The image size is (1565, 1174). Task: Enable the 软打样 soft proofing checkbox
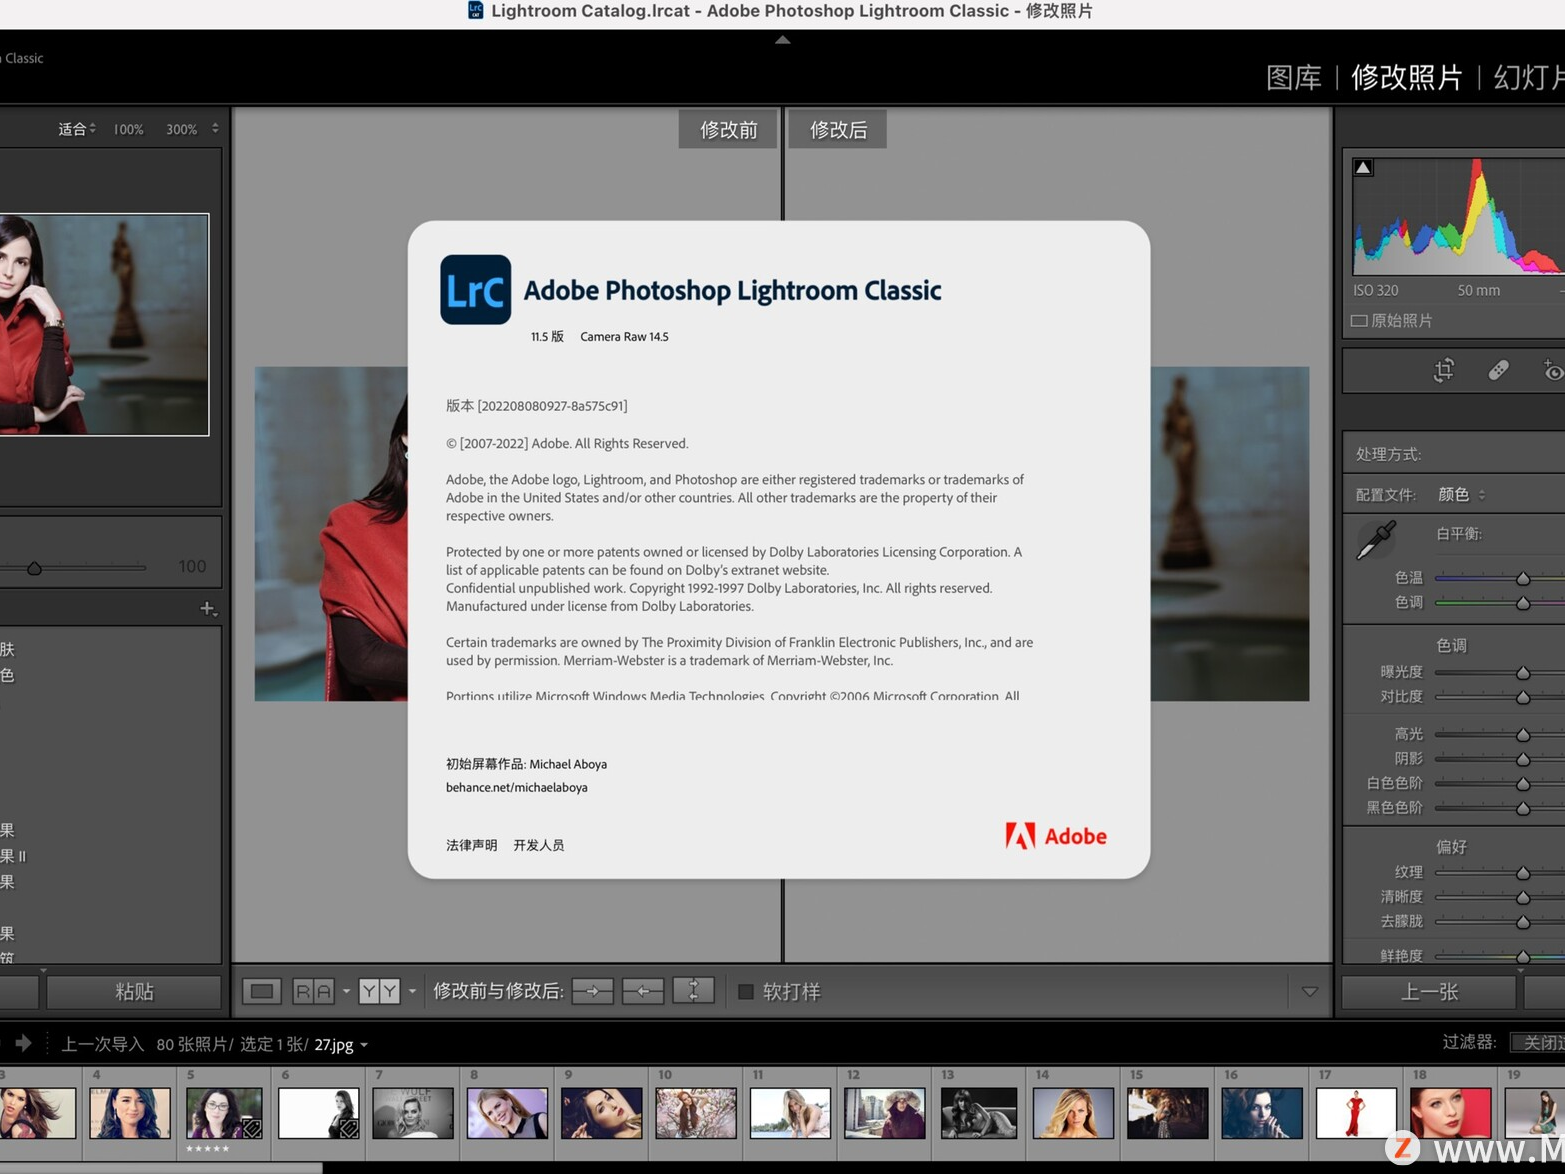pyautogui.click(x=745, y=990)
